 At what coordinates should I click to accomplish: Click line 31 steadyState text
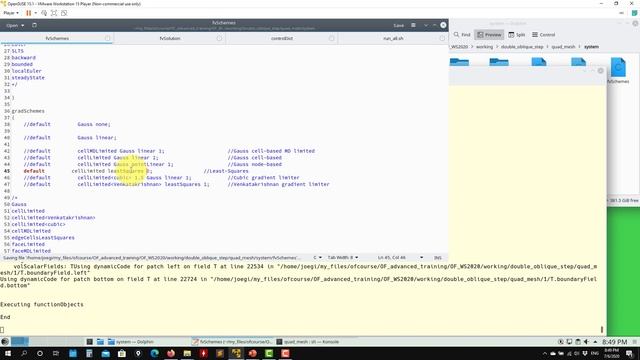click(x=28, y=78)
